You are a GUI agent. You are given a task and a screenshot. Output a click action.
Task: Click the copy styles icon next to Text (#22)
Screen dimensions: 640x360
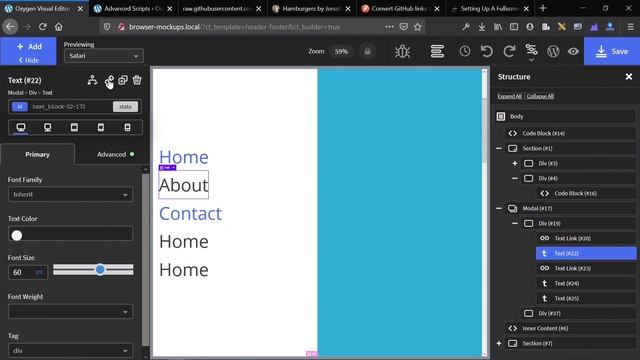[109, 80]
